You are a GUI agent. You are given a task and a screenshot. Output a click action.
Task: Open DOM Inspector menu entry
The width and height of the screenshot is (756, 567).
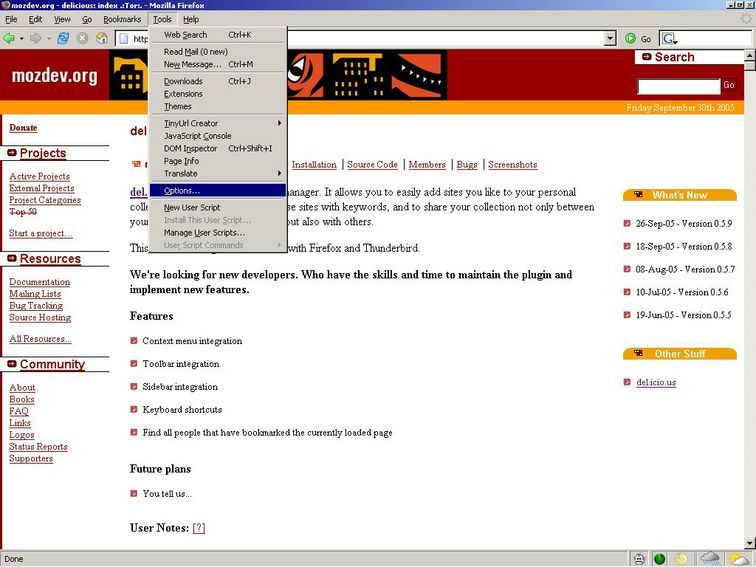coord(217,148)
